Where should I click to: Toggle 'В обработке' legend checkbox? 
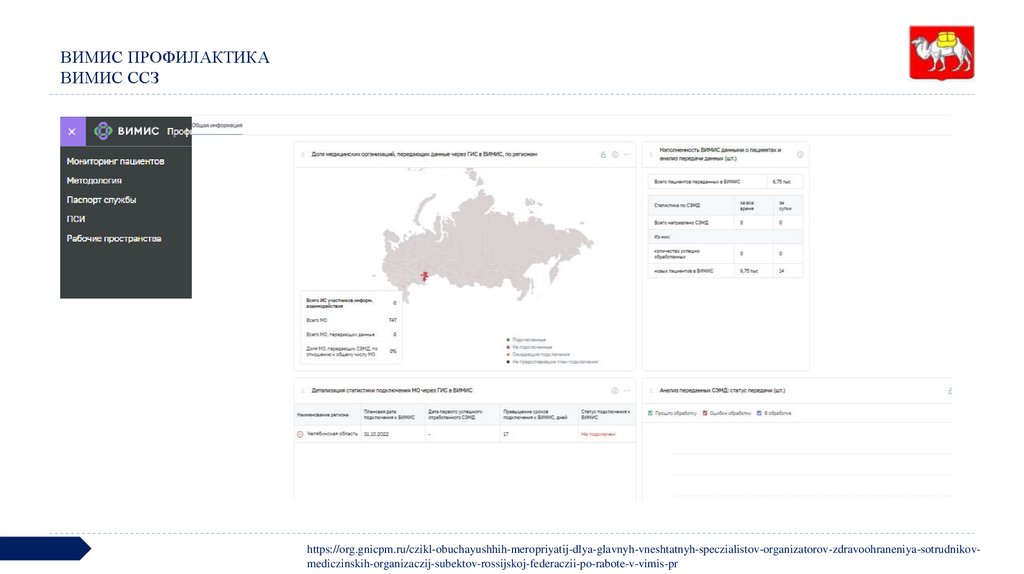coord(759,412)
